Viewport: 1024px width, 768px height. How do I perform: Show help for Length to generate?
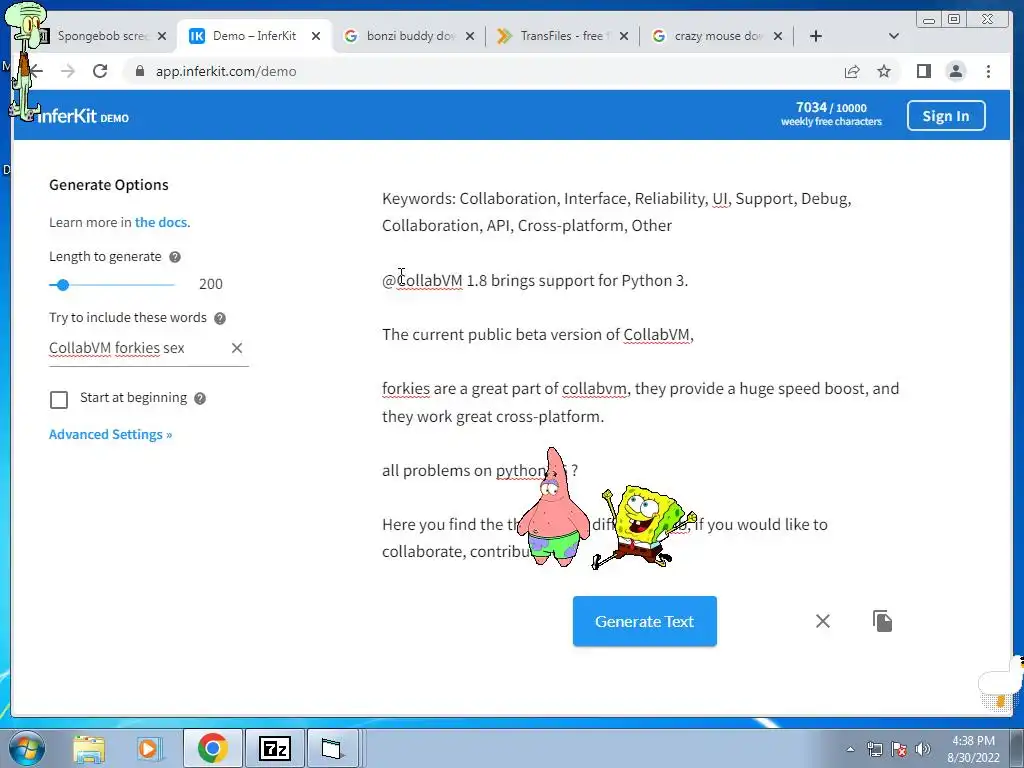pyautogui.click(x=175, y=257)
